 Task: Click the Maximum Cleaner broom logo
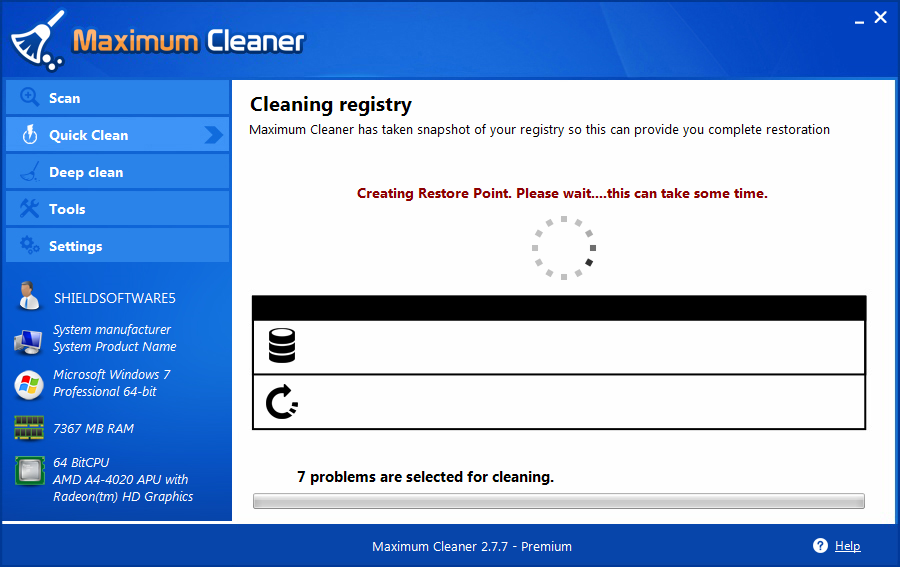click(x=38, y=40)
